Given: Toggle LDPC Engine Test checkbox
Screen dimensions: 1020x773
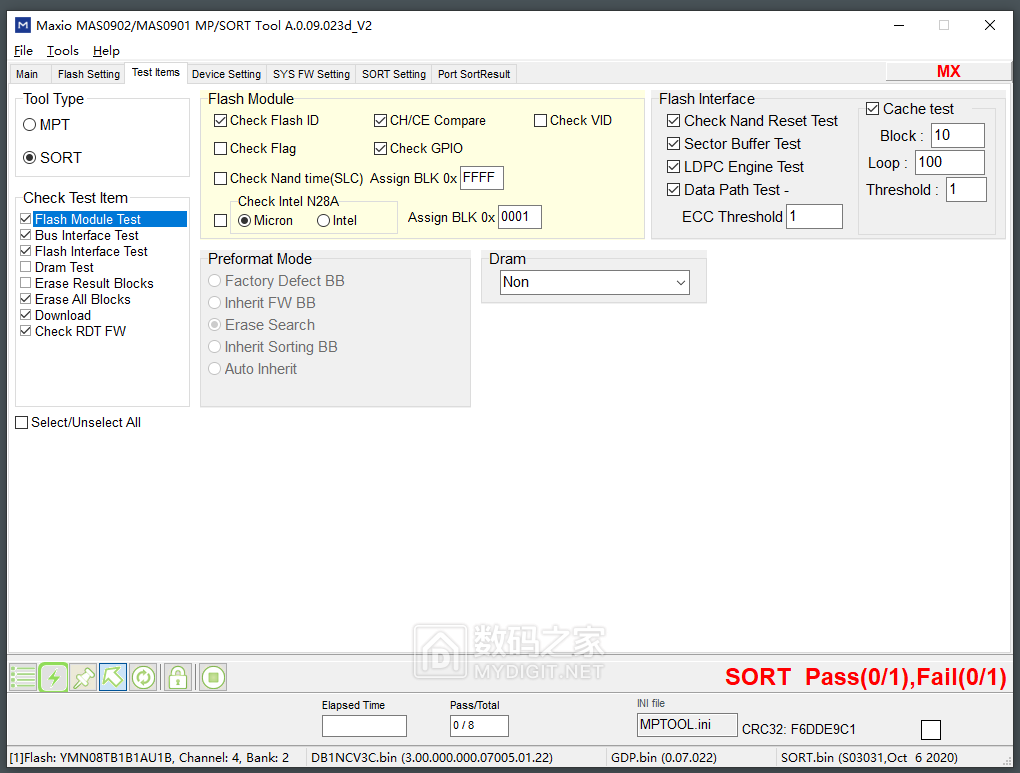Looking at the screenshot, I should (674, 167).
